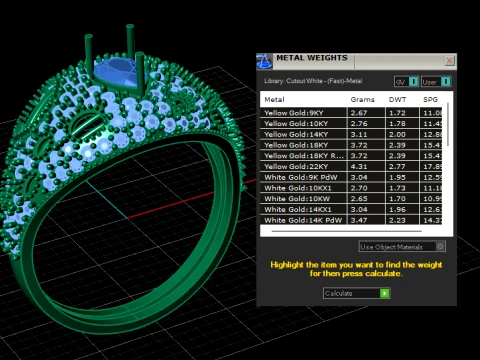Select the White Gold:10KW row
The height and width of the screenshot is (360, 480).
click(351, 199)
